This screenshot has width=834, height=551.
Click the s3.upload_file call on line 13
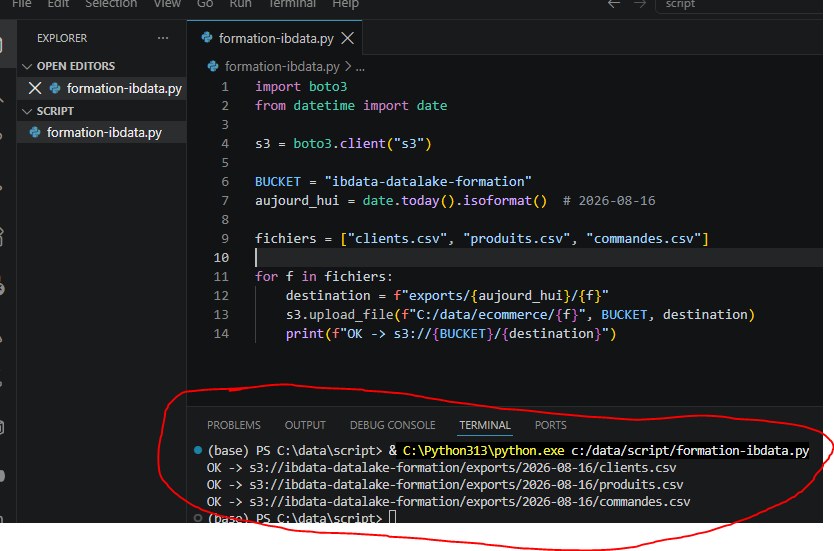(520, 315)
